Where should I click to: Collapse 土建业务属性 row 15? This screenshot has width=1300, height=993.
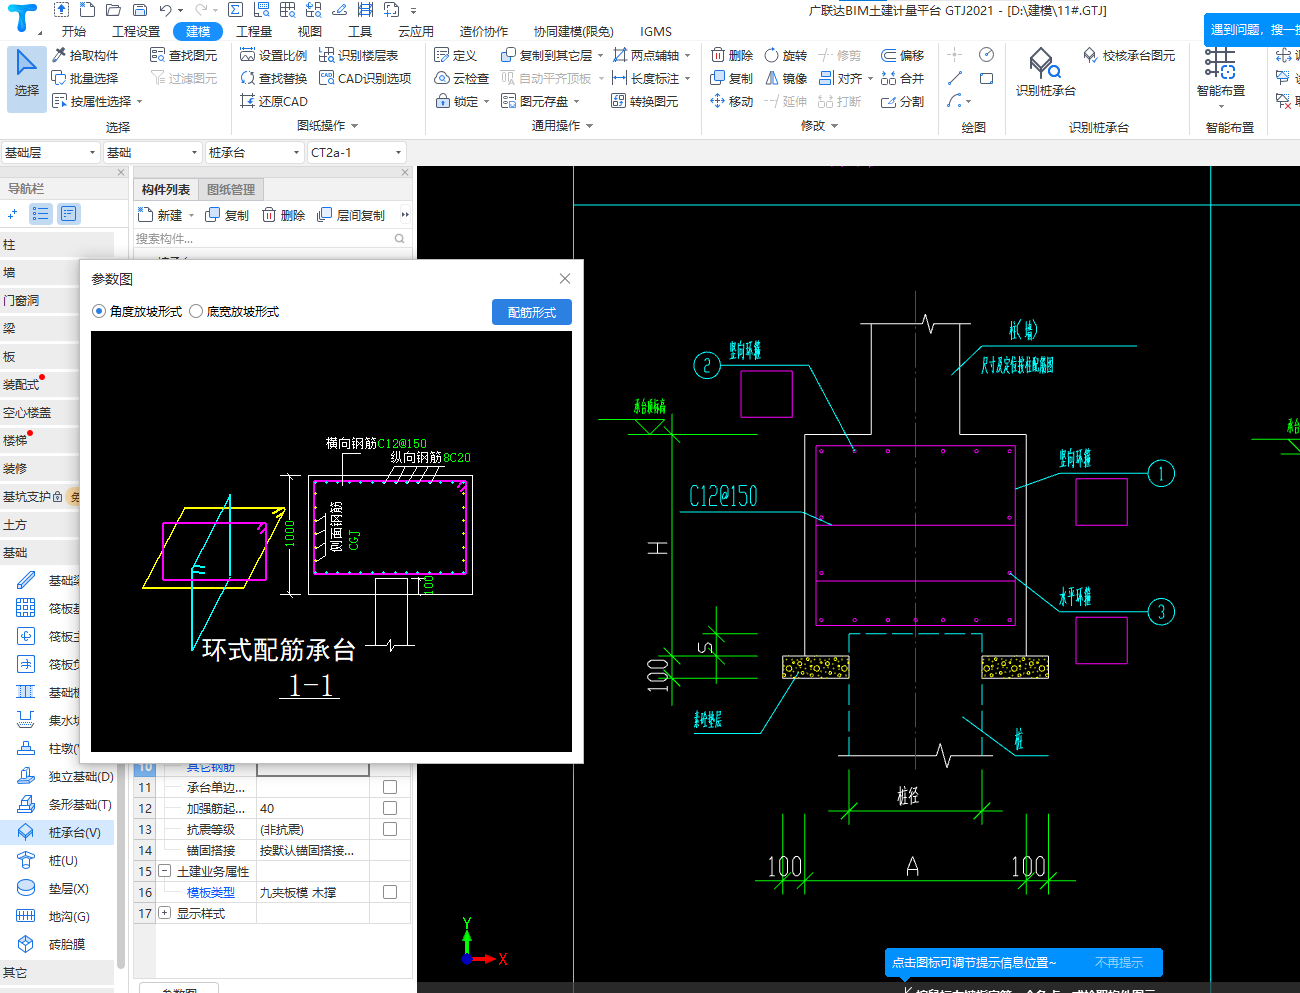click(x=165, y=871)
